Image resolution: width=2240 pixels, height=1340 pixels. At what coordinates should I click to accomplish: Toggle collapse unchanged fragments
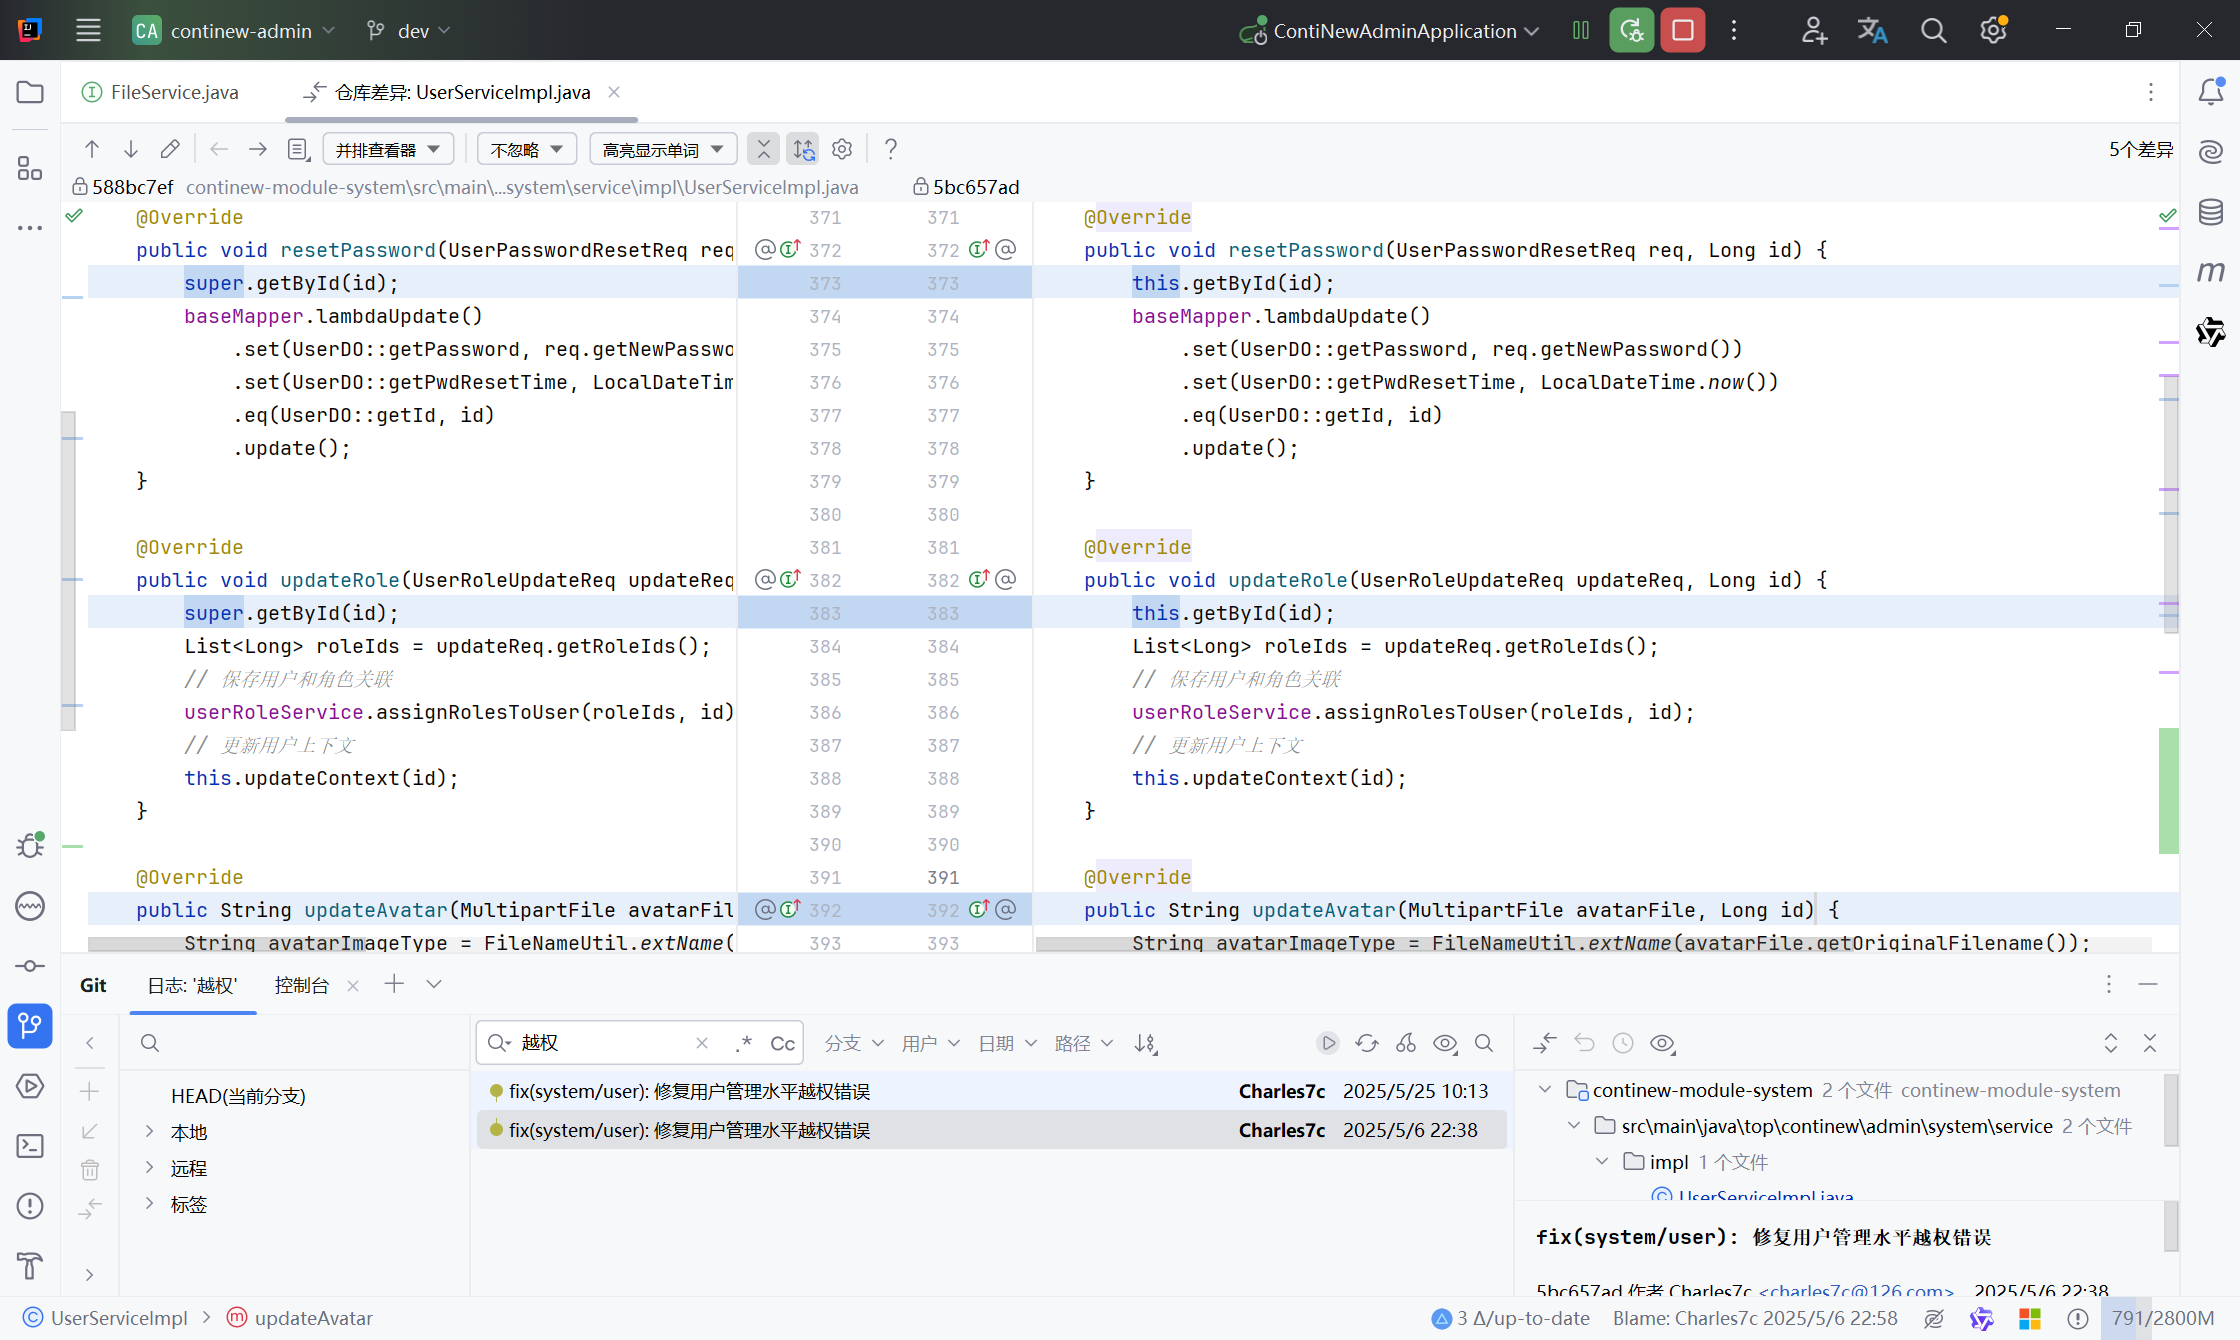coord(764,149)
